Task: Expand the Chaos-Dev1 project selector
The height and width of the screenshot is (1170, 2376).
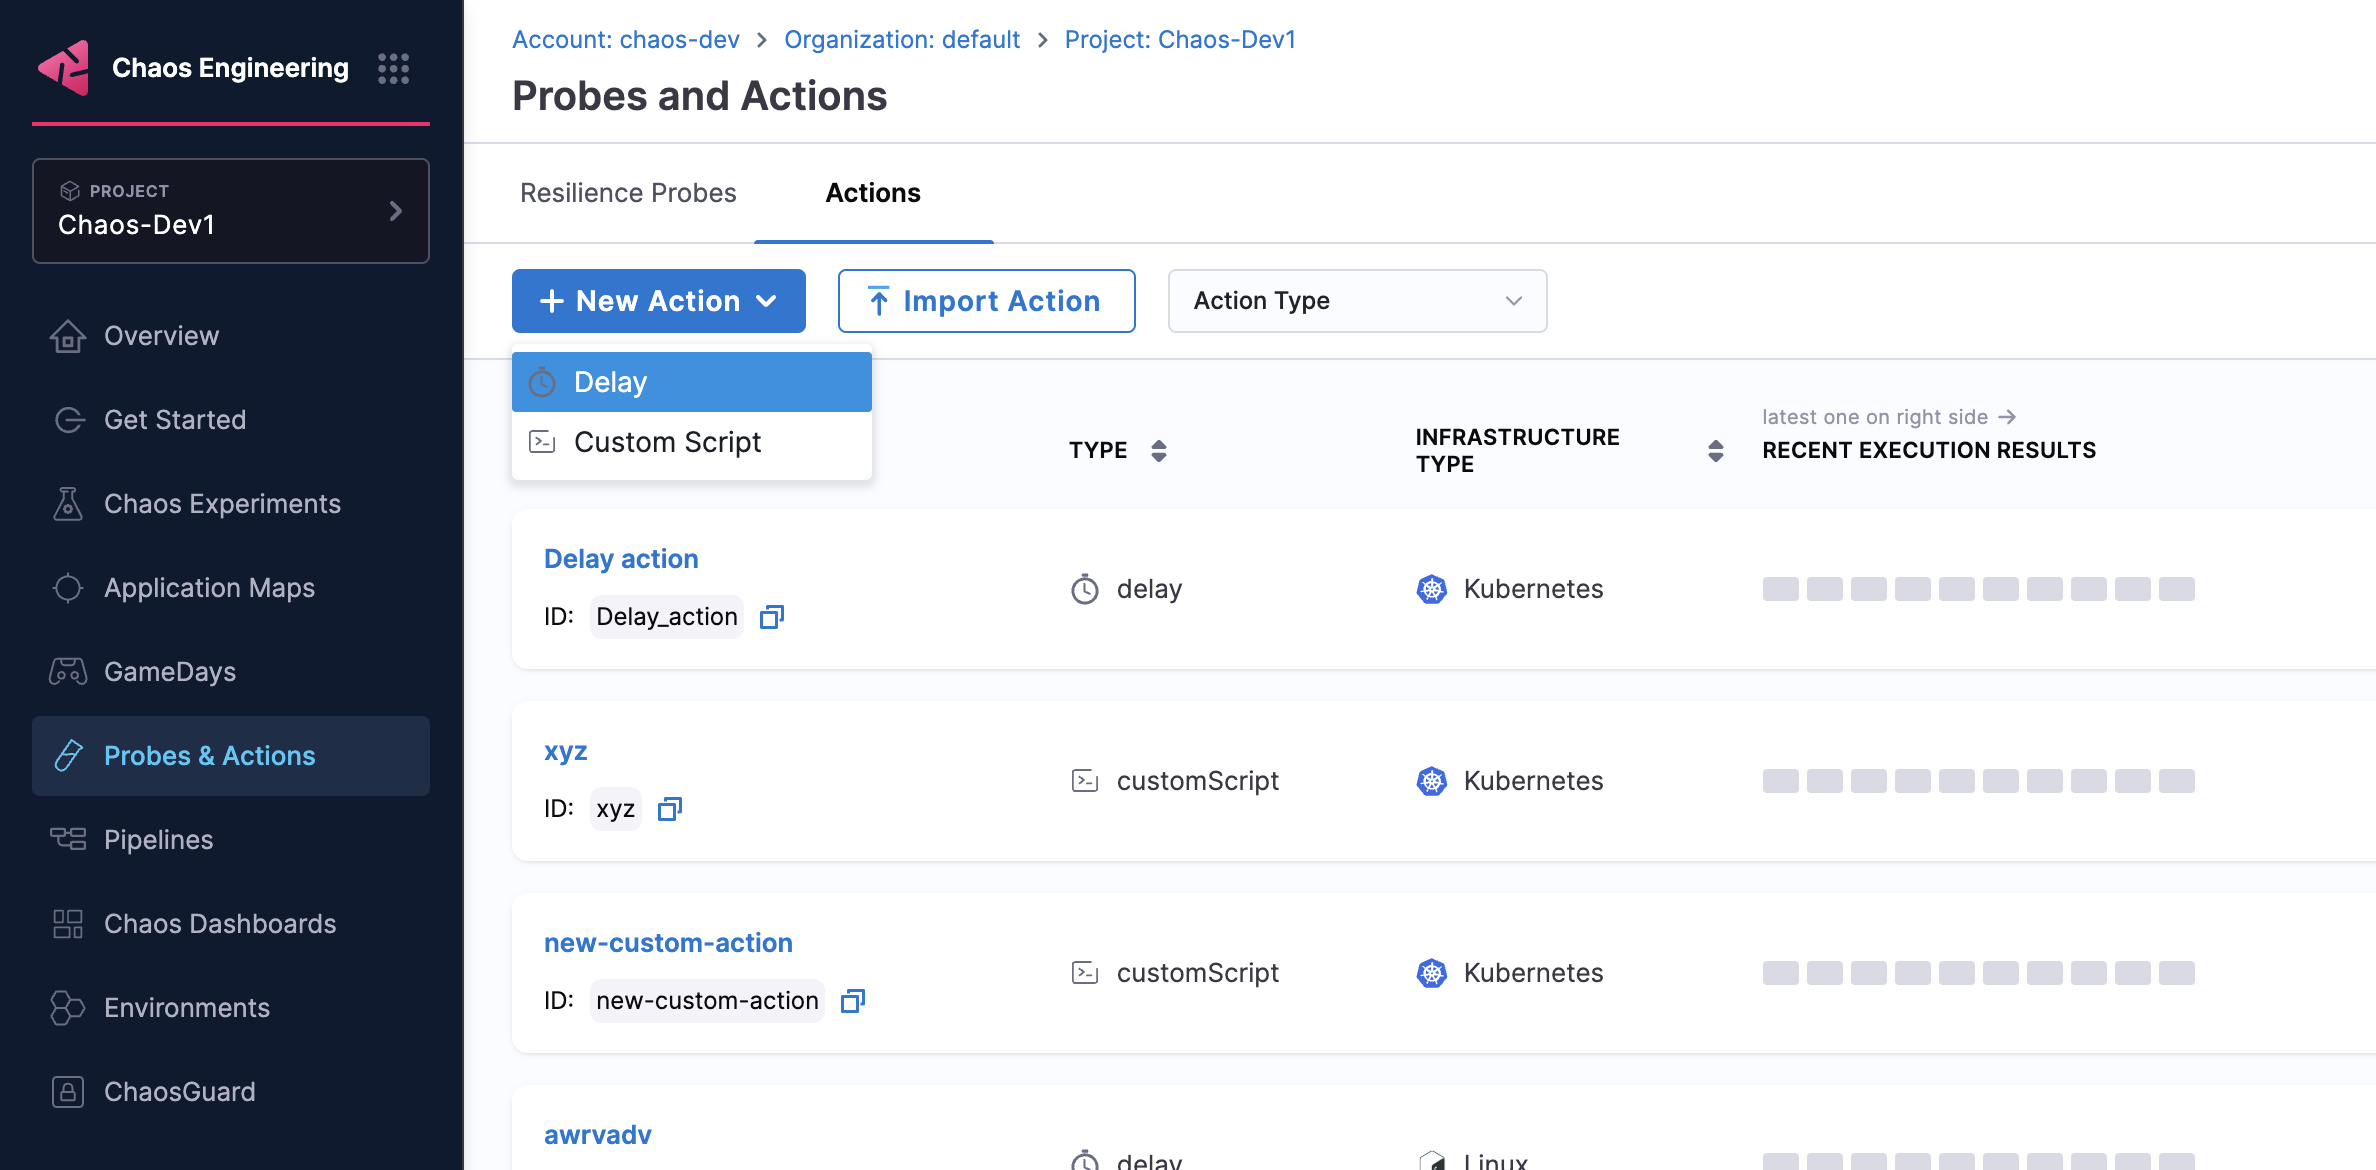Action: pyautogui.click(x=396, y=211)
